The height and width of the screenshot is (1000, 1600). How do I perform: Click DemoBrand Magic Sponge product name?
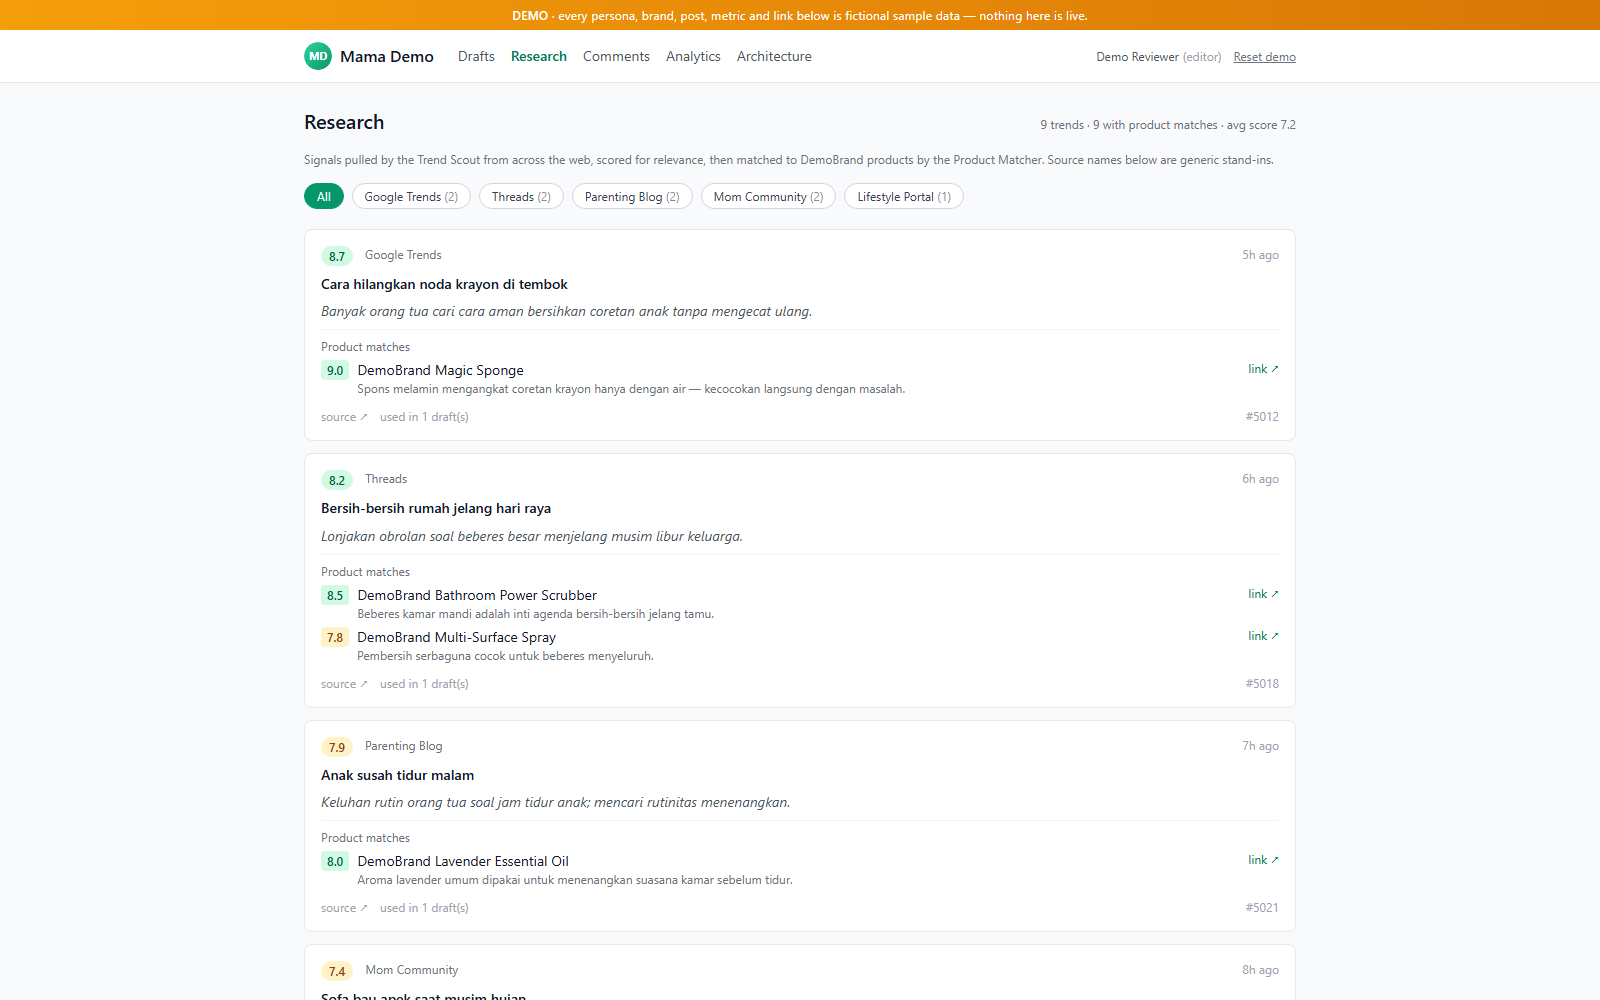click(x=440, y=370)
